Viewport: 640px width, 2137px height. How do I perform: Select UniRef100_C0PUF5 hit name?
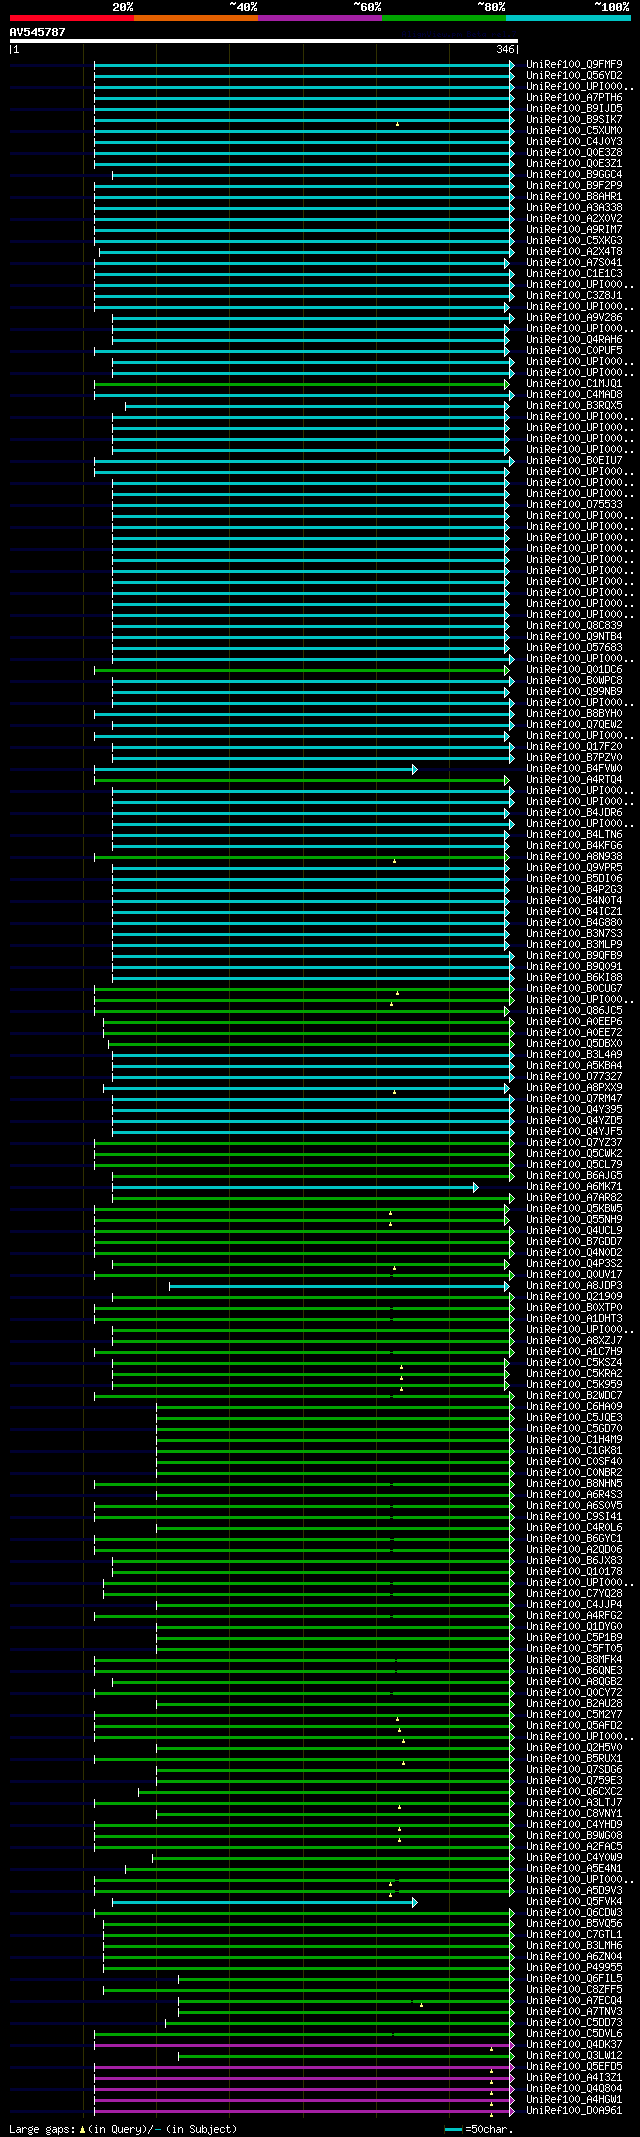574,350
